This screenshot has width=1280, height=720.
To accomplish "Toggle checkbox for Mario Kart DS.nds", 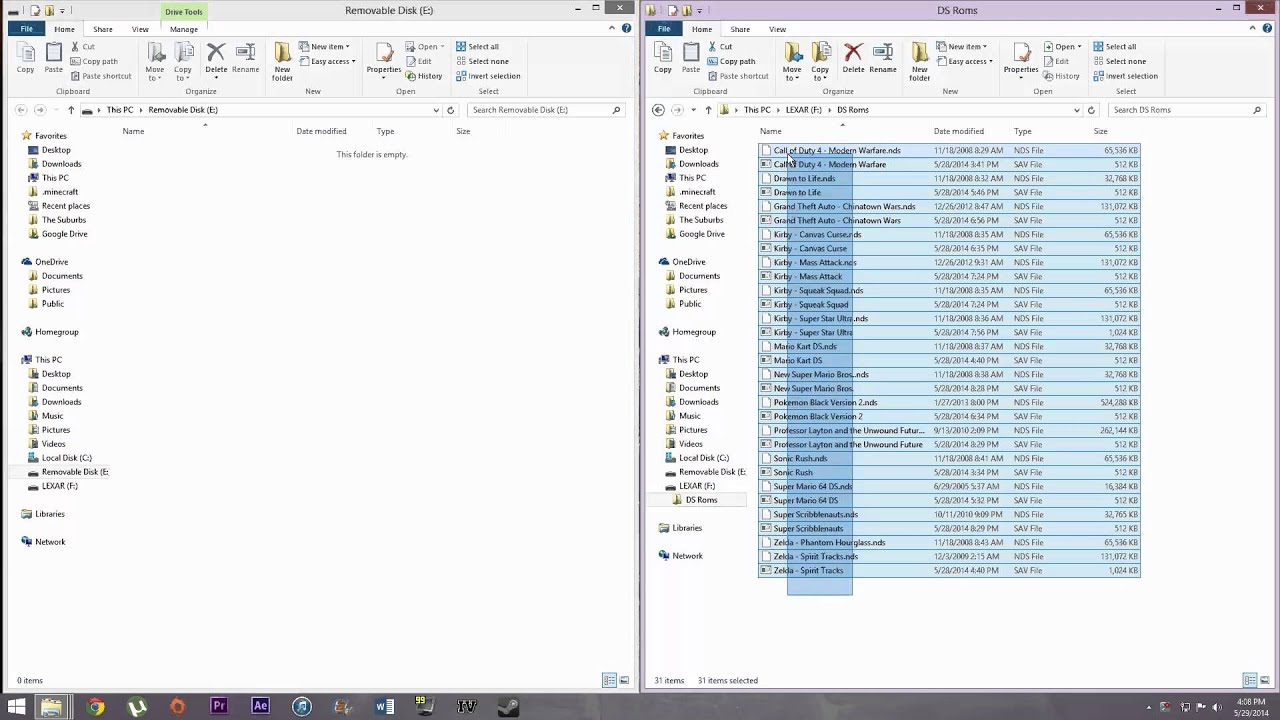I will pos(765,346).
